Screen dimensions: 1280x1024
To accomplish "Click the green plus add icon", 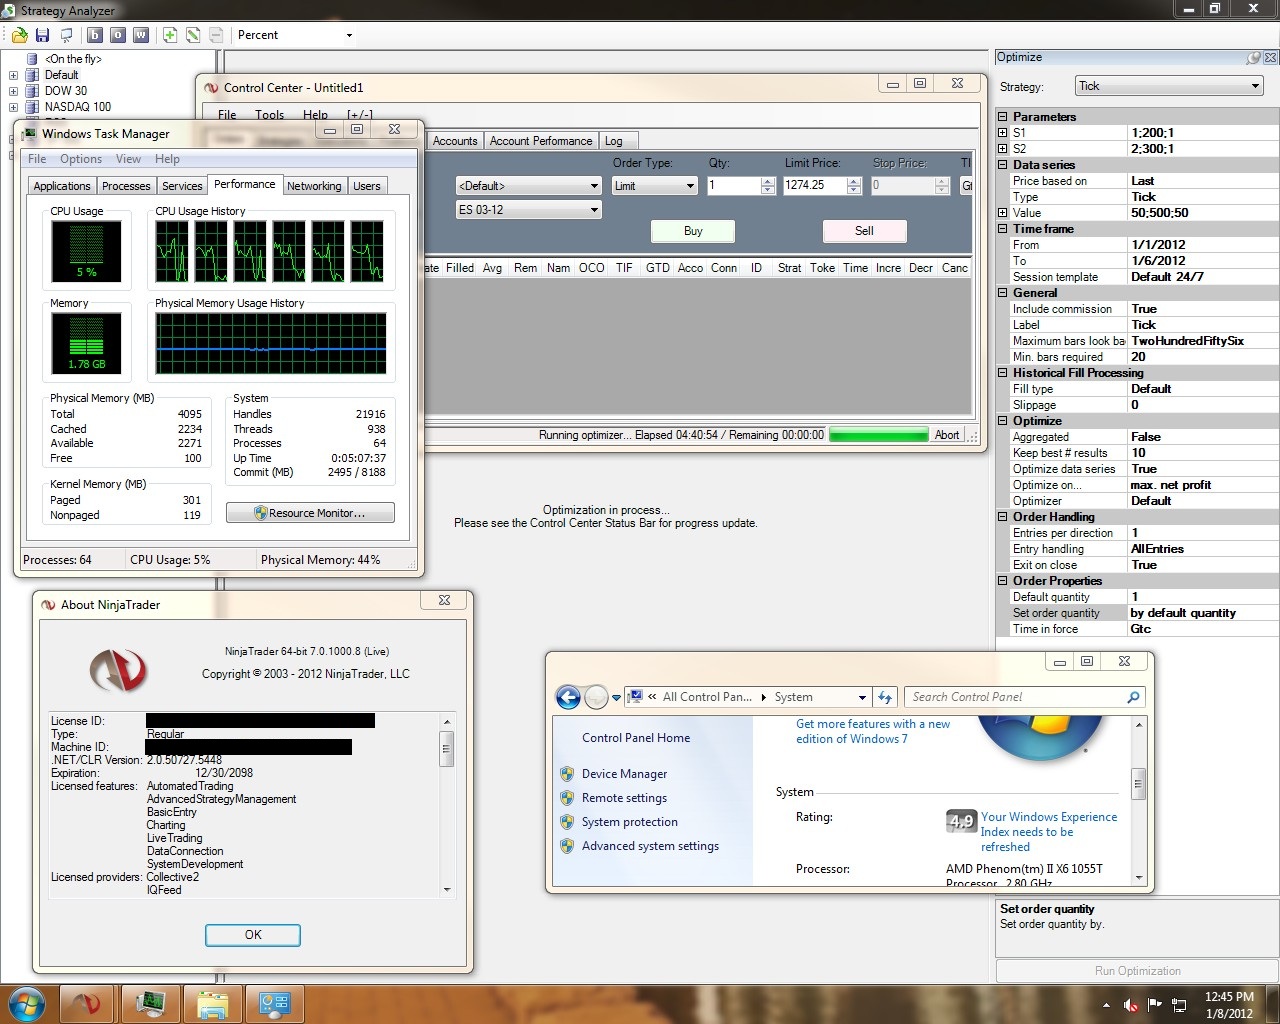I will pos(170,35).
